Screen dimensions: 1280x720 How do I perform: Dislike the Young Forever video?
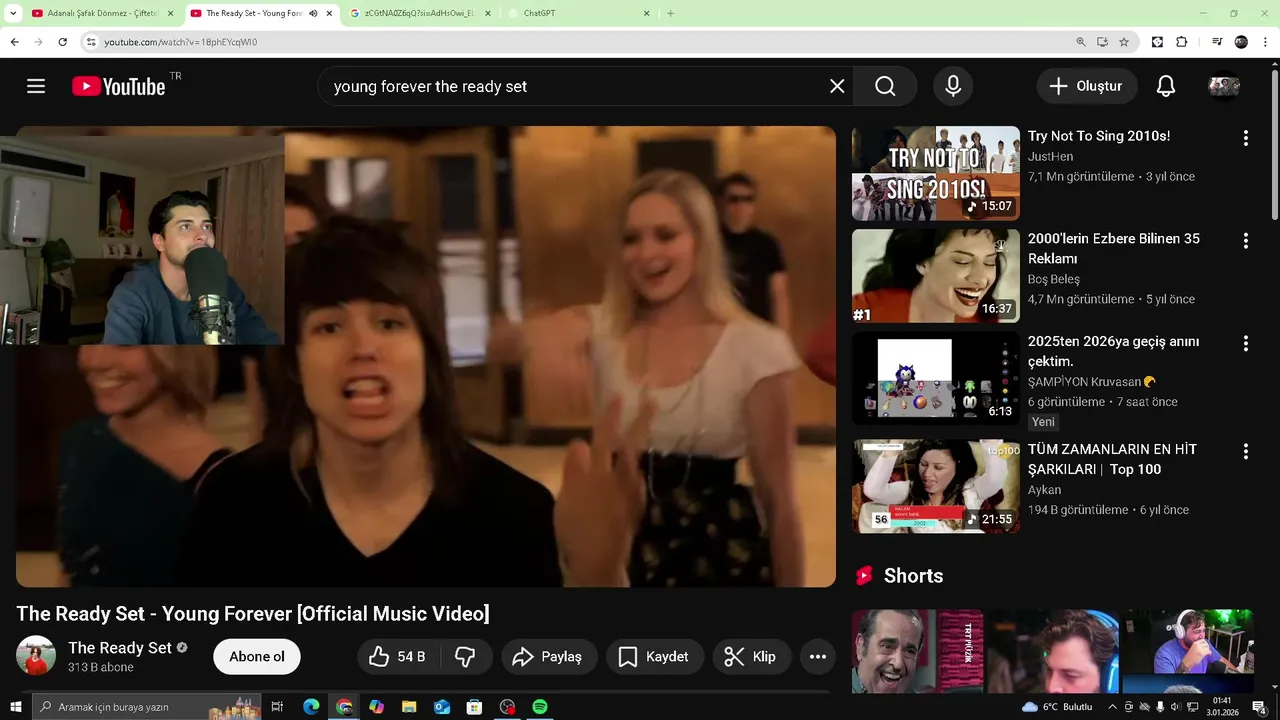click(x=465, y=657)
